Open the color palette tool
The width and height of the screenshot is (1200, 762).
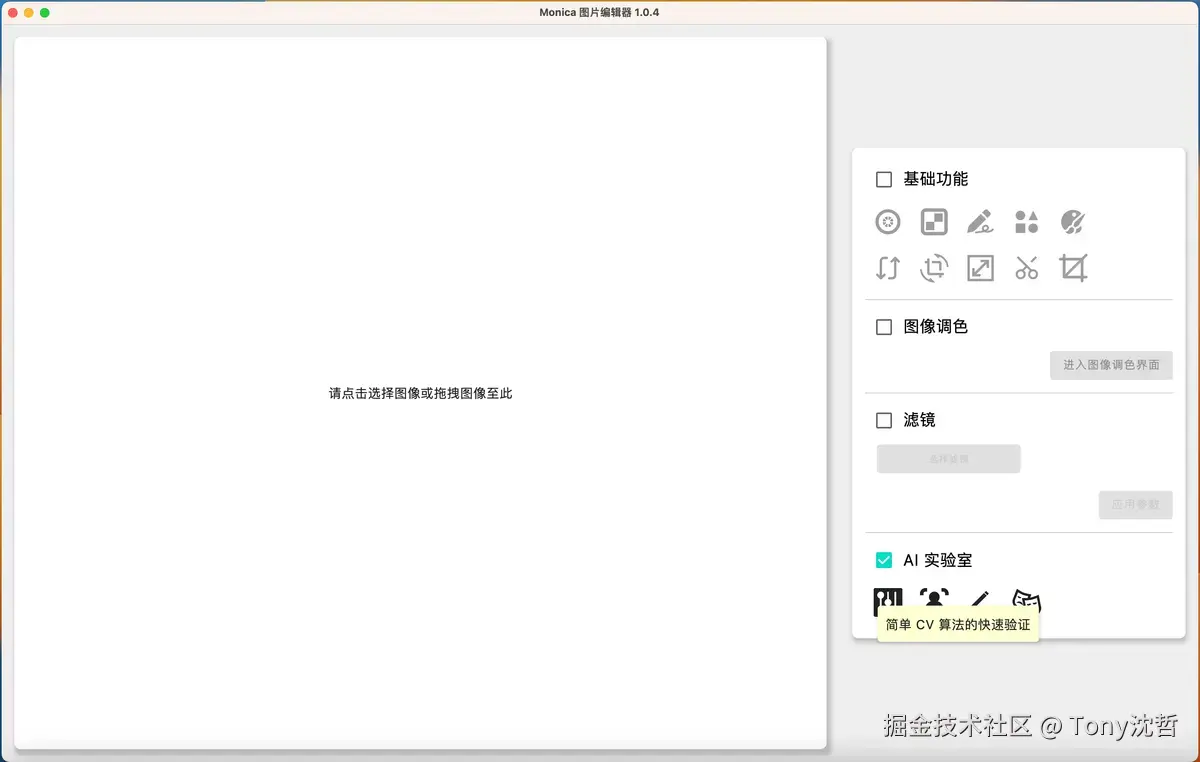tap(1073, 221)
